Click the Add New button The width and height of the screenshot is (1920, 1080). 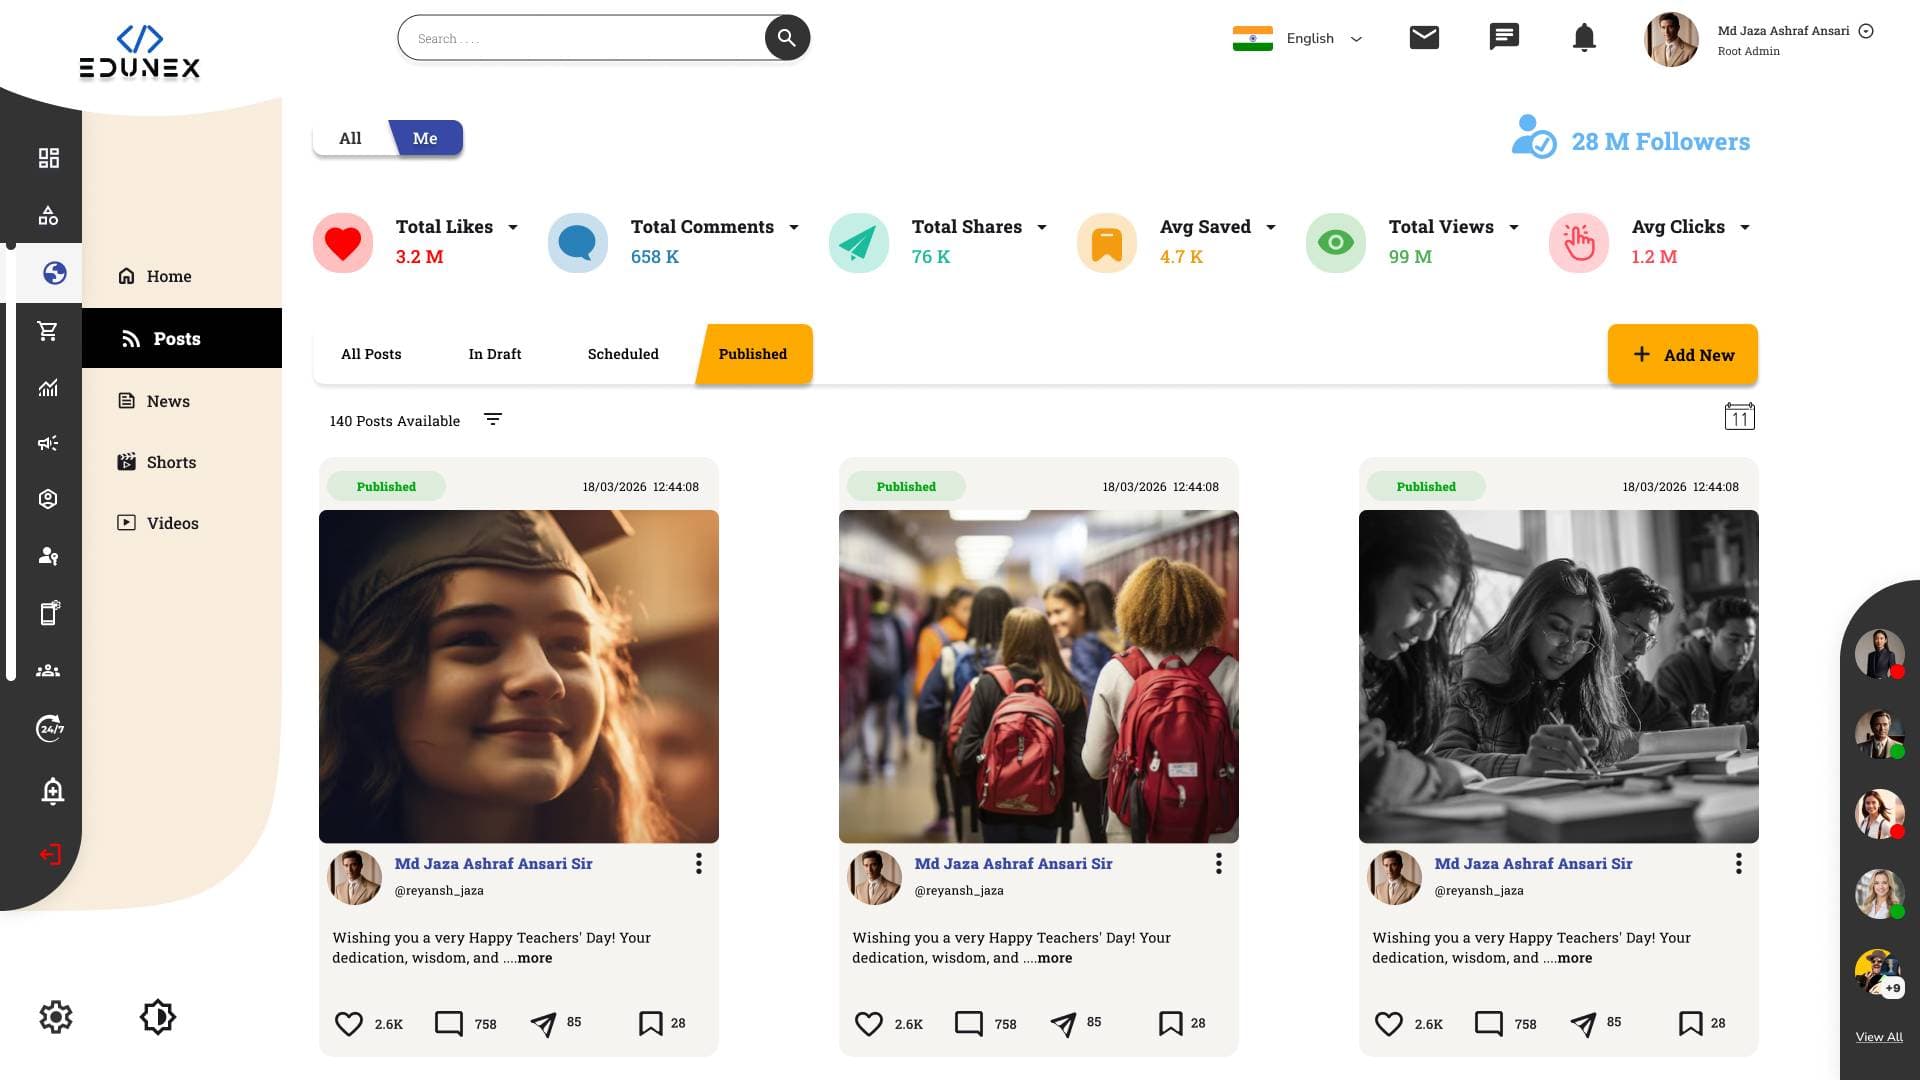pos(1682,354)
